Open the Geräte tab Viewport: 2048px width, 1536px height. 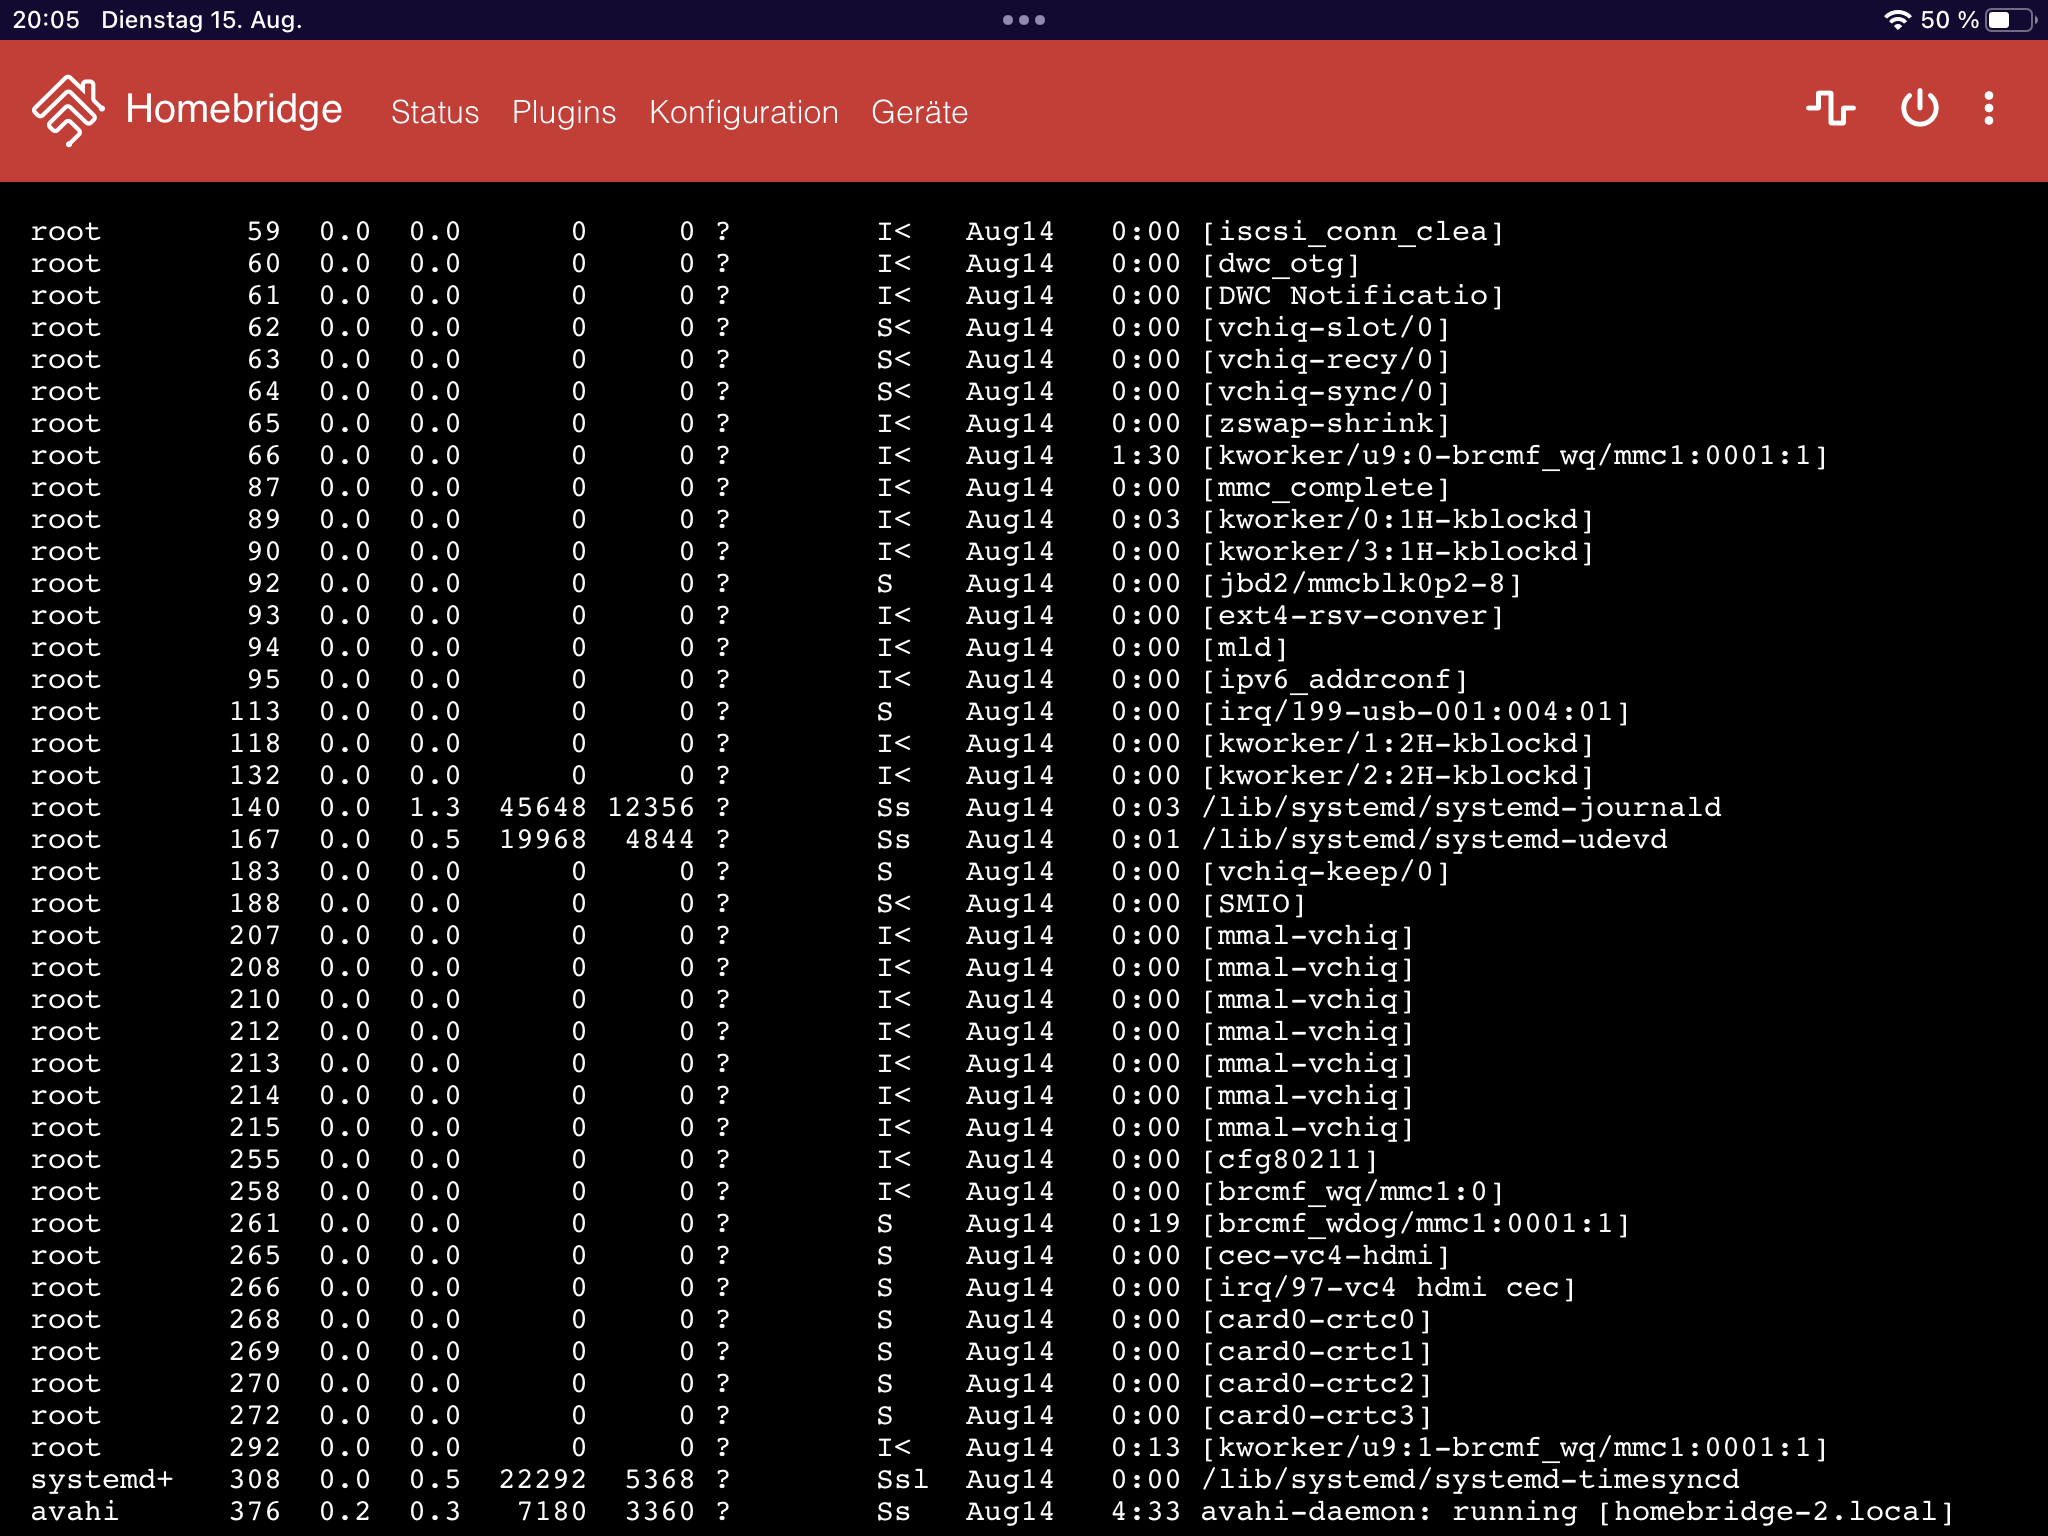tap(919, 112)
